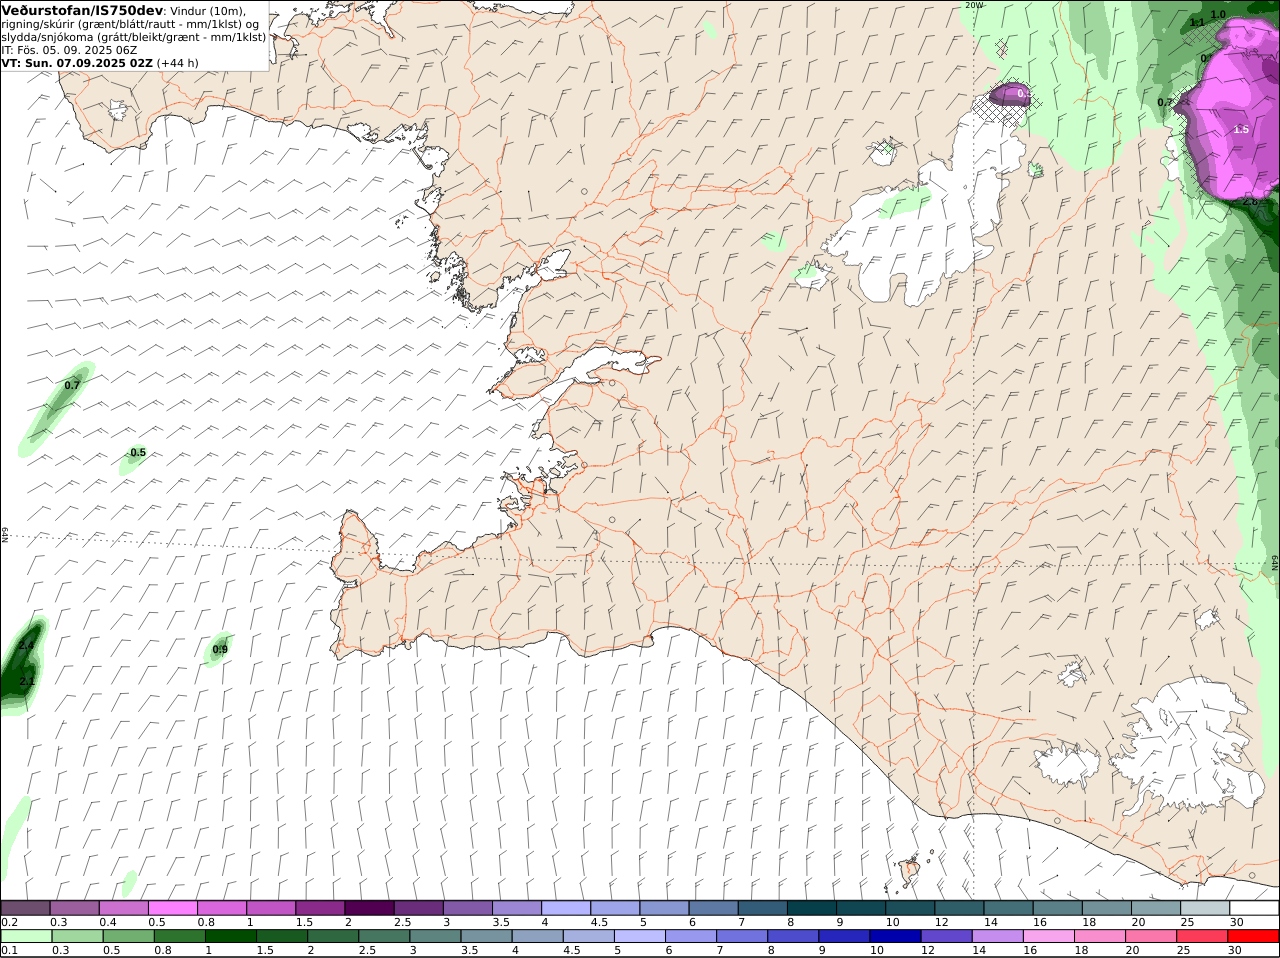
Task: Click the initial time 'IT: Fös. 05. 09. 2025 06Z'
Action: (x=69, y=50)
